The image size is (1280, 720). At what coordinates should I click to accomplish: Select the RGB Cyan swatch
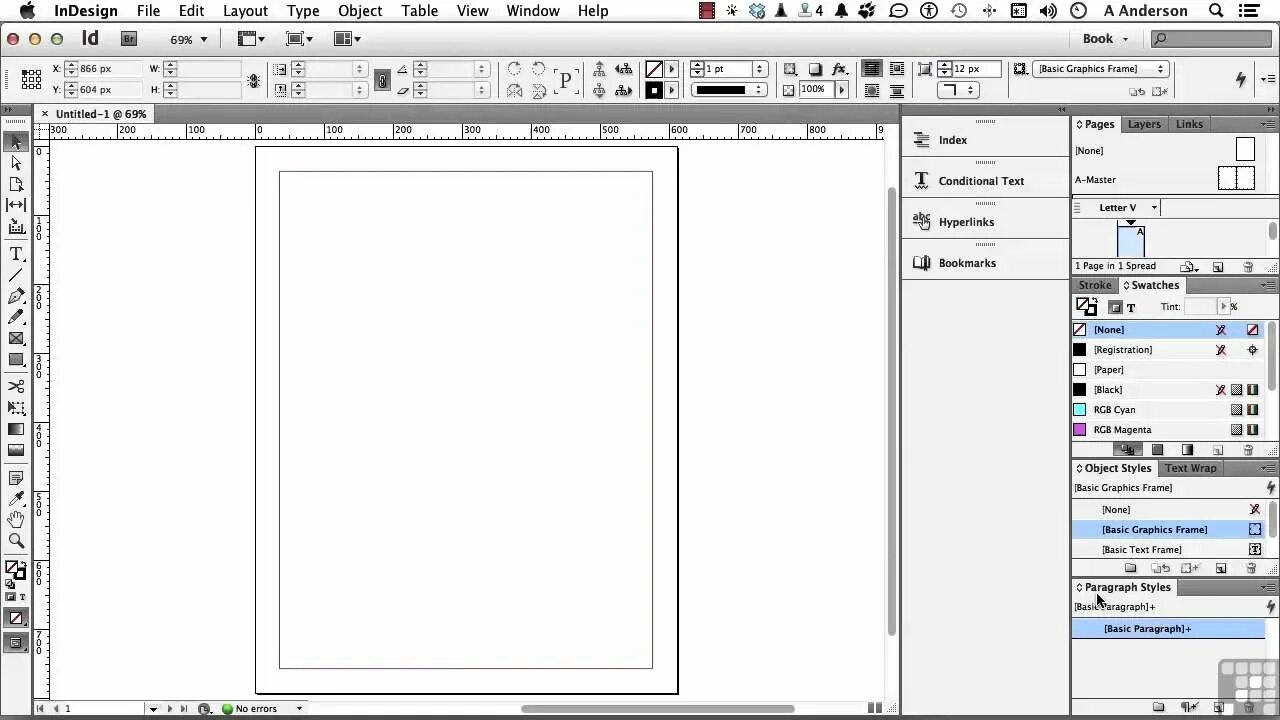point(1169,410)
